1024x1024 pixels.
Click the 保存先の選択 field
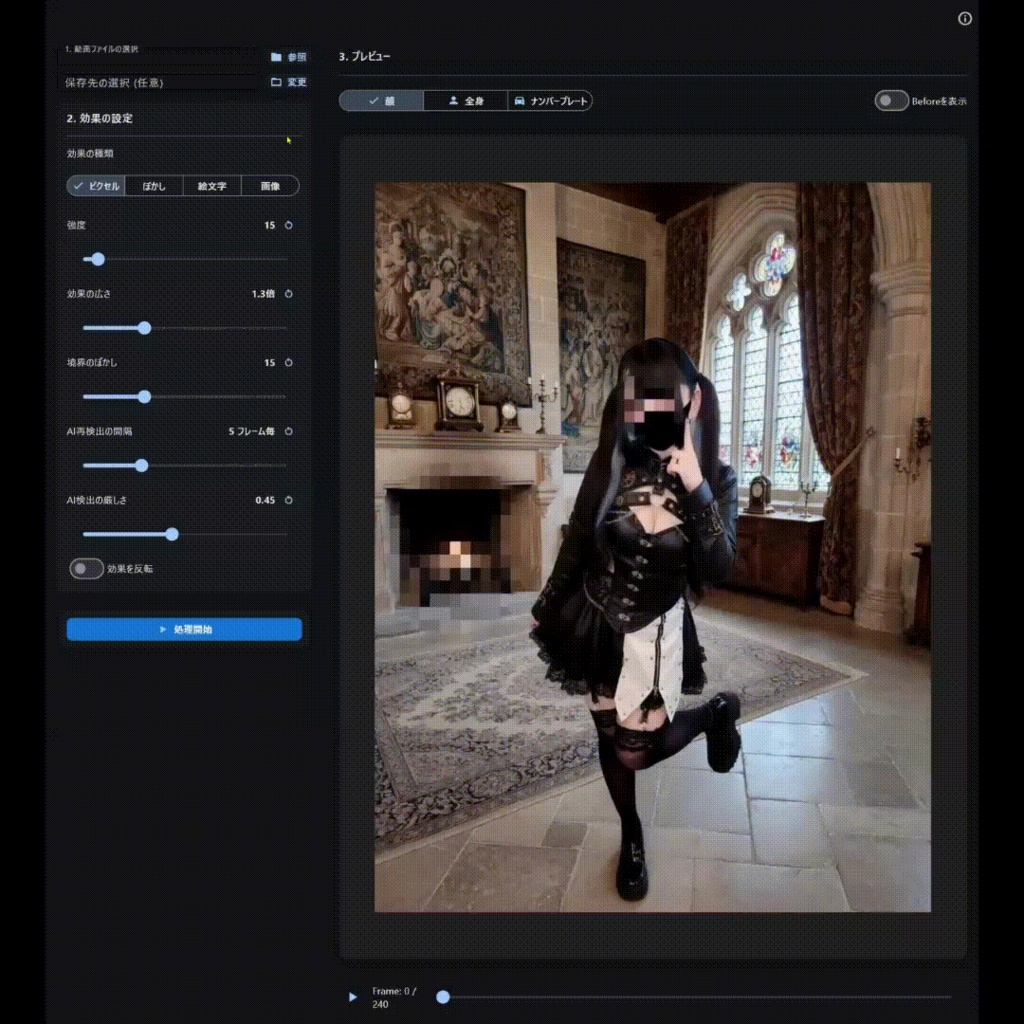159,82
